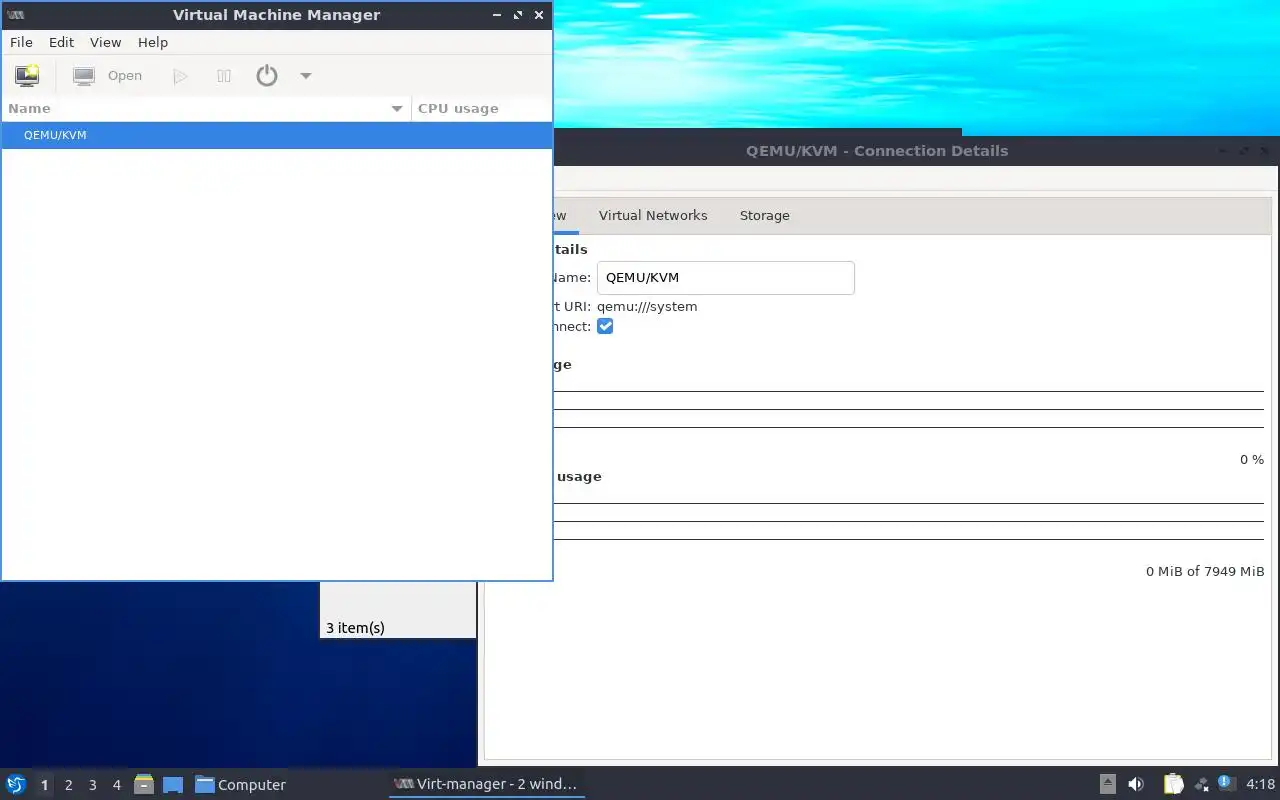Click the Pause VM icon

point(224,76)
